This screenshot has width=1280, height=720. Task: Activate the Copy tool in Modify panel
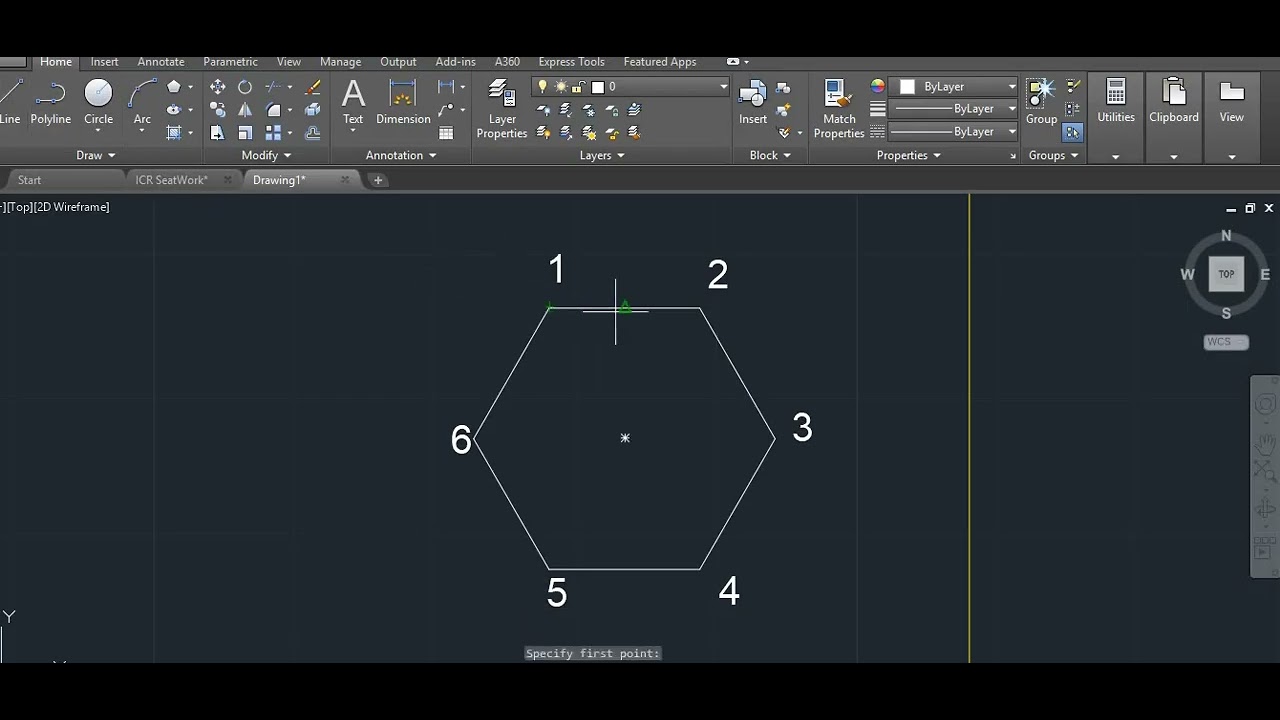tap(217, 110)
